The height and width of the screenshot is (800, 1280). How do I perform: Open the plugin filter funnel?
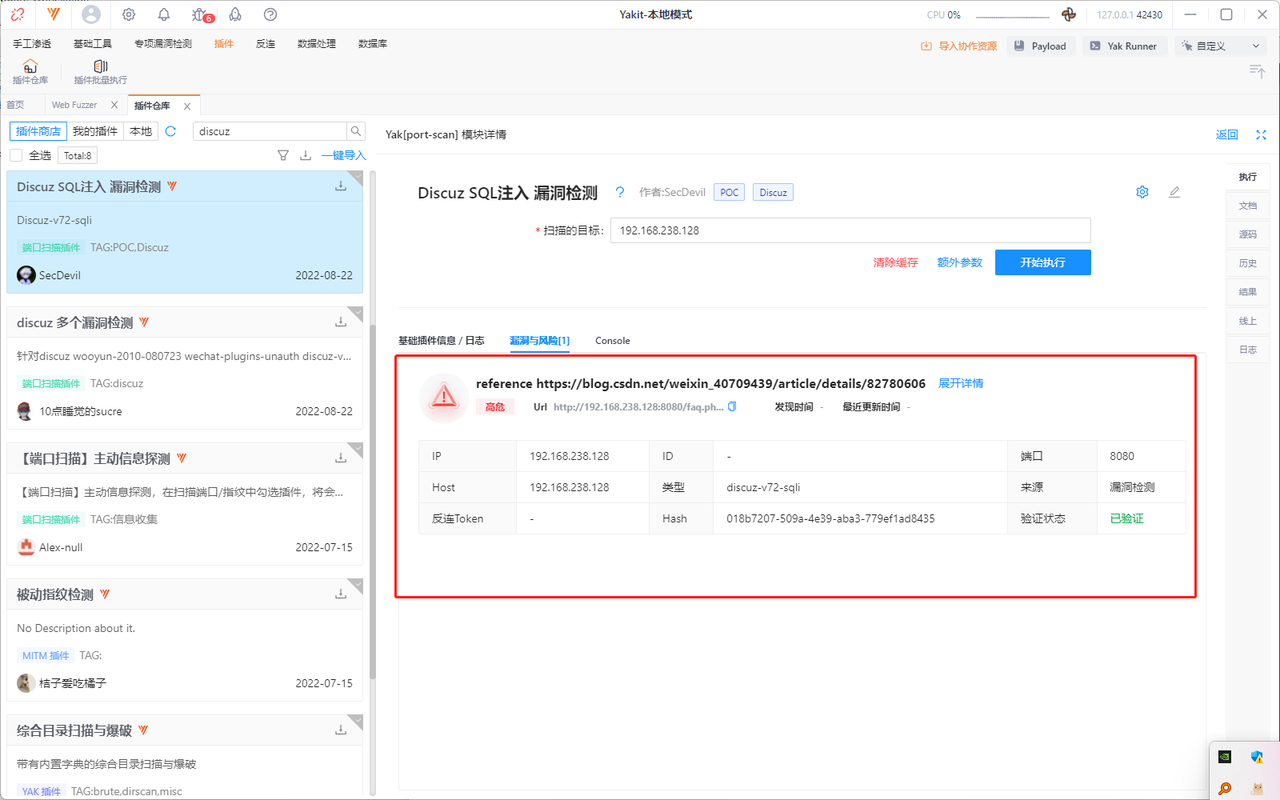283,155
